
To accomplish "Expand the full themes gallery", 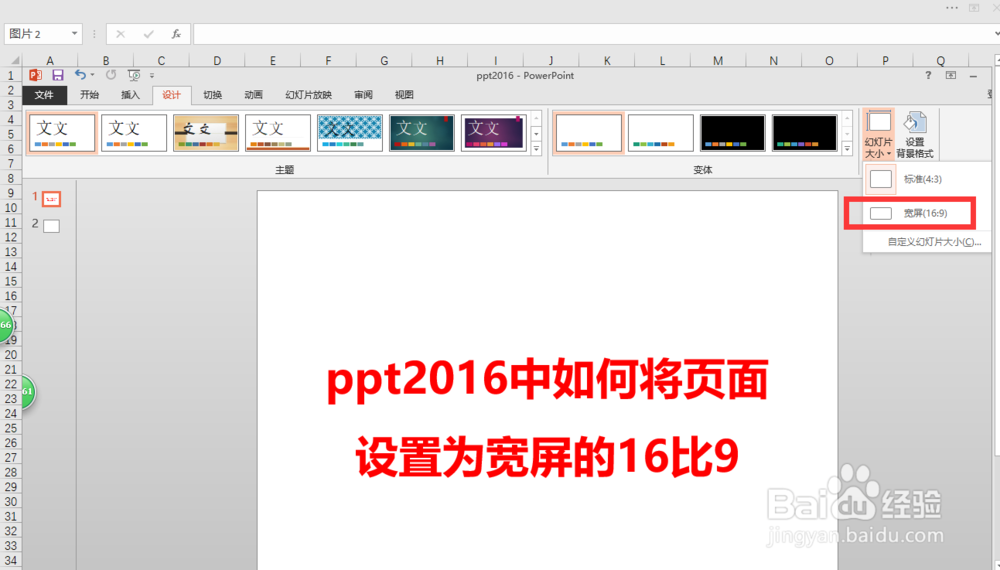I will (536, 149).
